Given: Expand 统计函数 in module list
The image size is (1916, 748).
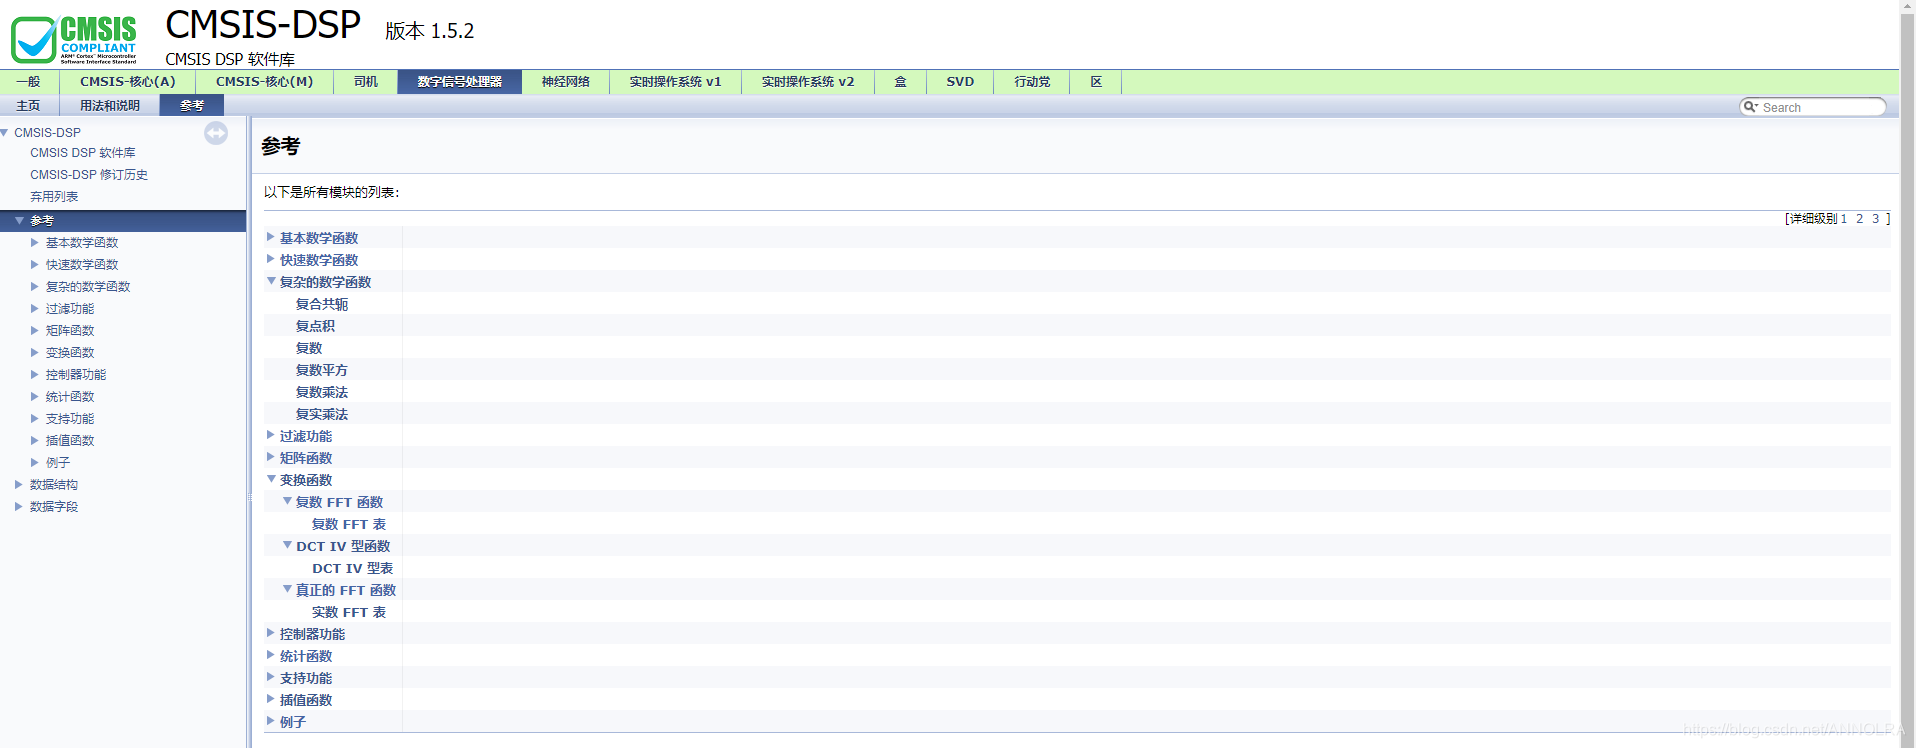Looking at the screenshot, I should pyautogui.click(x=271, y=655).
